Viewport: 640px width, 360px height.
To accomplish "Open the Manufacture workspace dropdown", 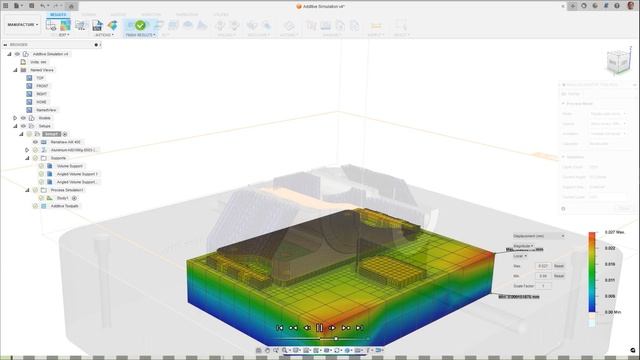I will coord(22,25).
